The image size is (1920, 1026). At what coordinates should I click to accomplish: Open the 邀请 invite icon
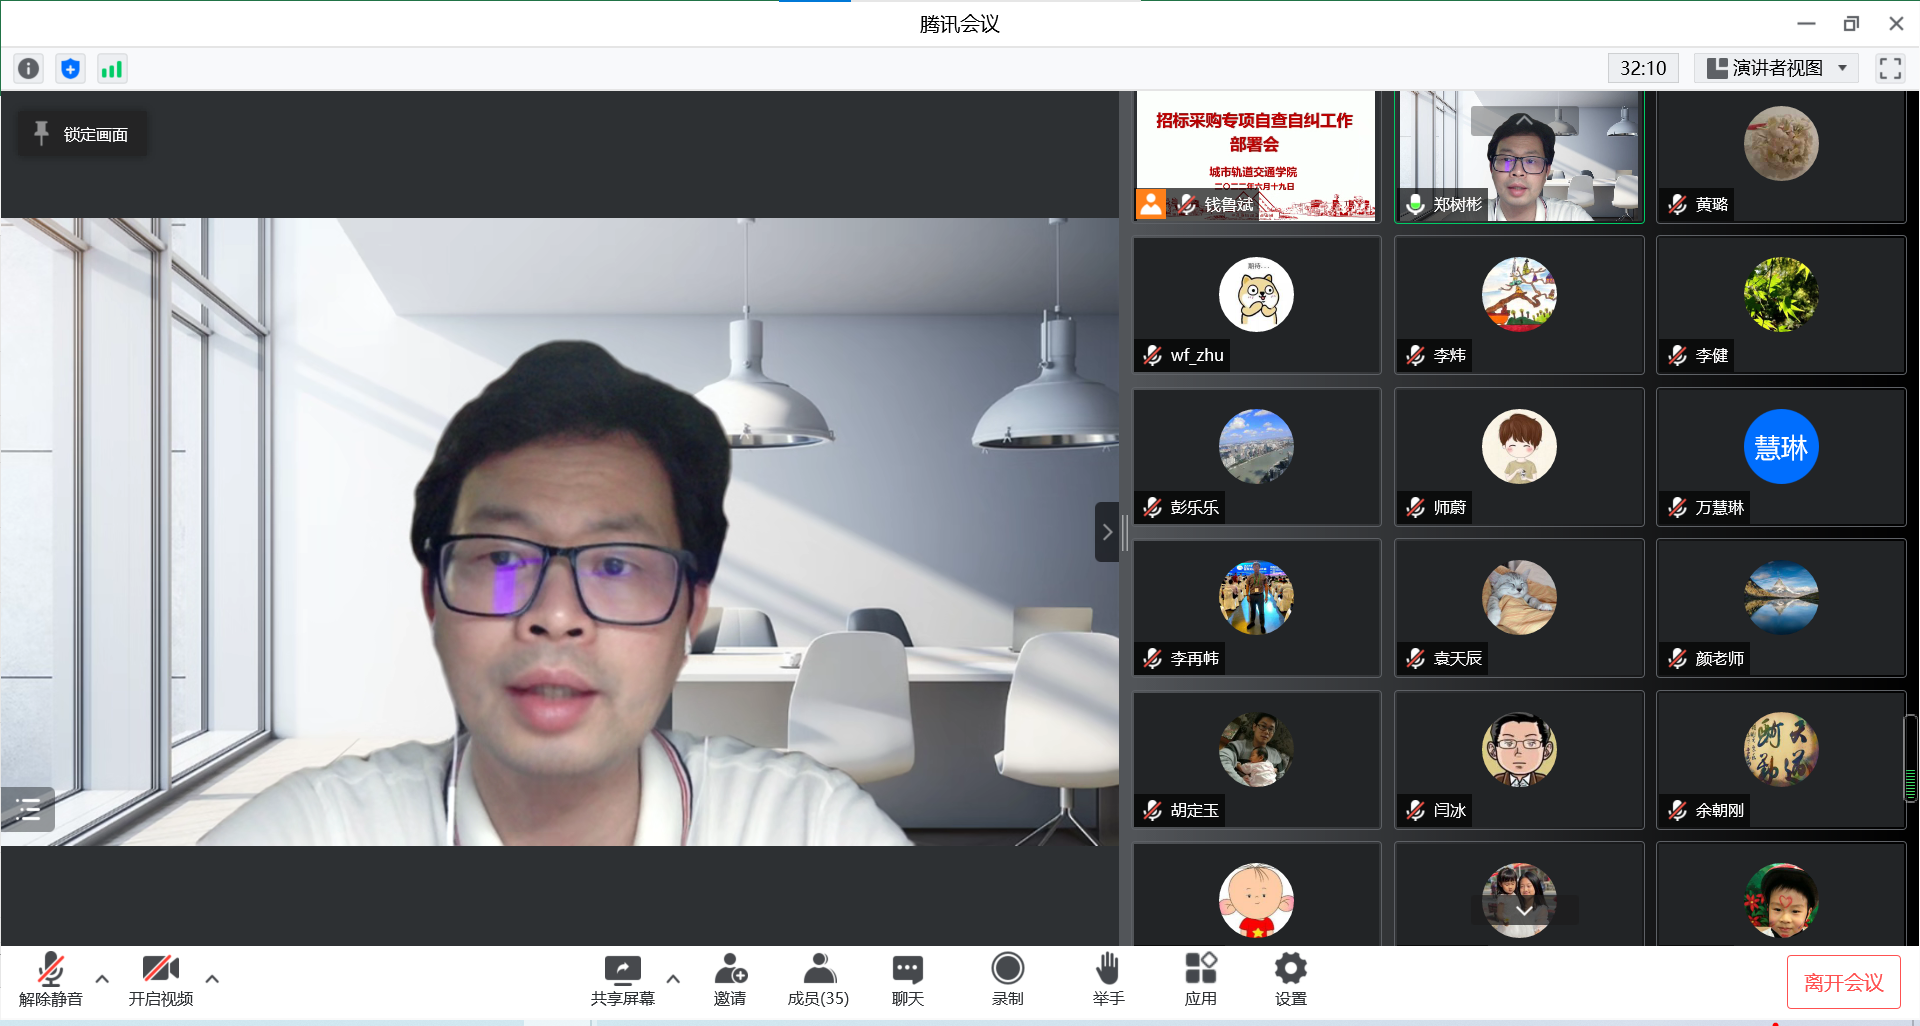pos(730,979)
